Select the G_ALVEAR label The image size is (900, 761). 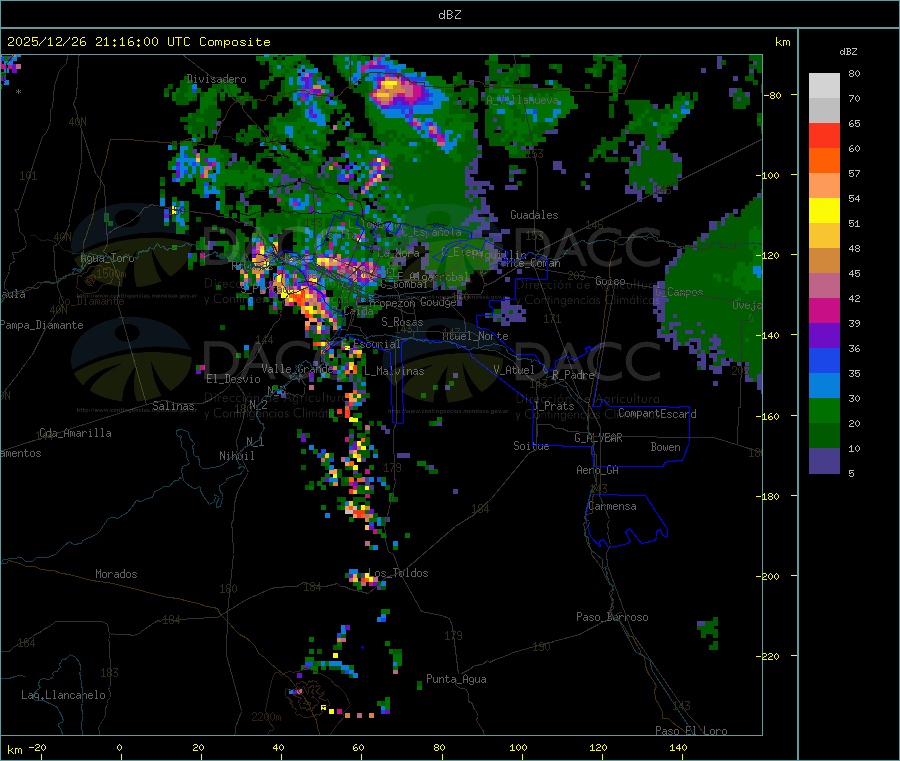[598, 438]
